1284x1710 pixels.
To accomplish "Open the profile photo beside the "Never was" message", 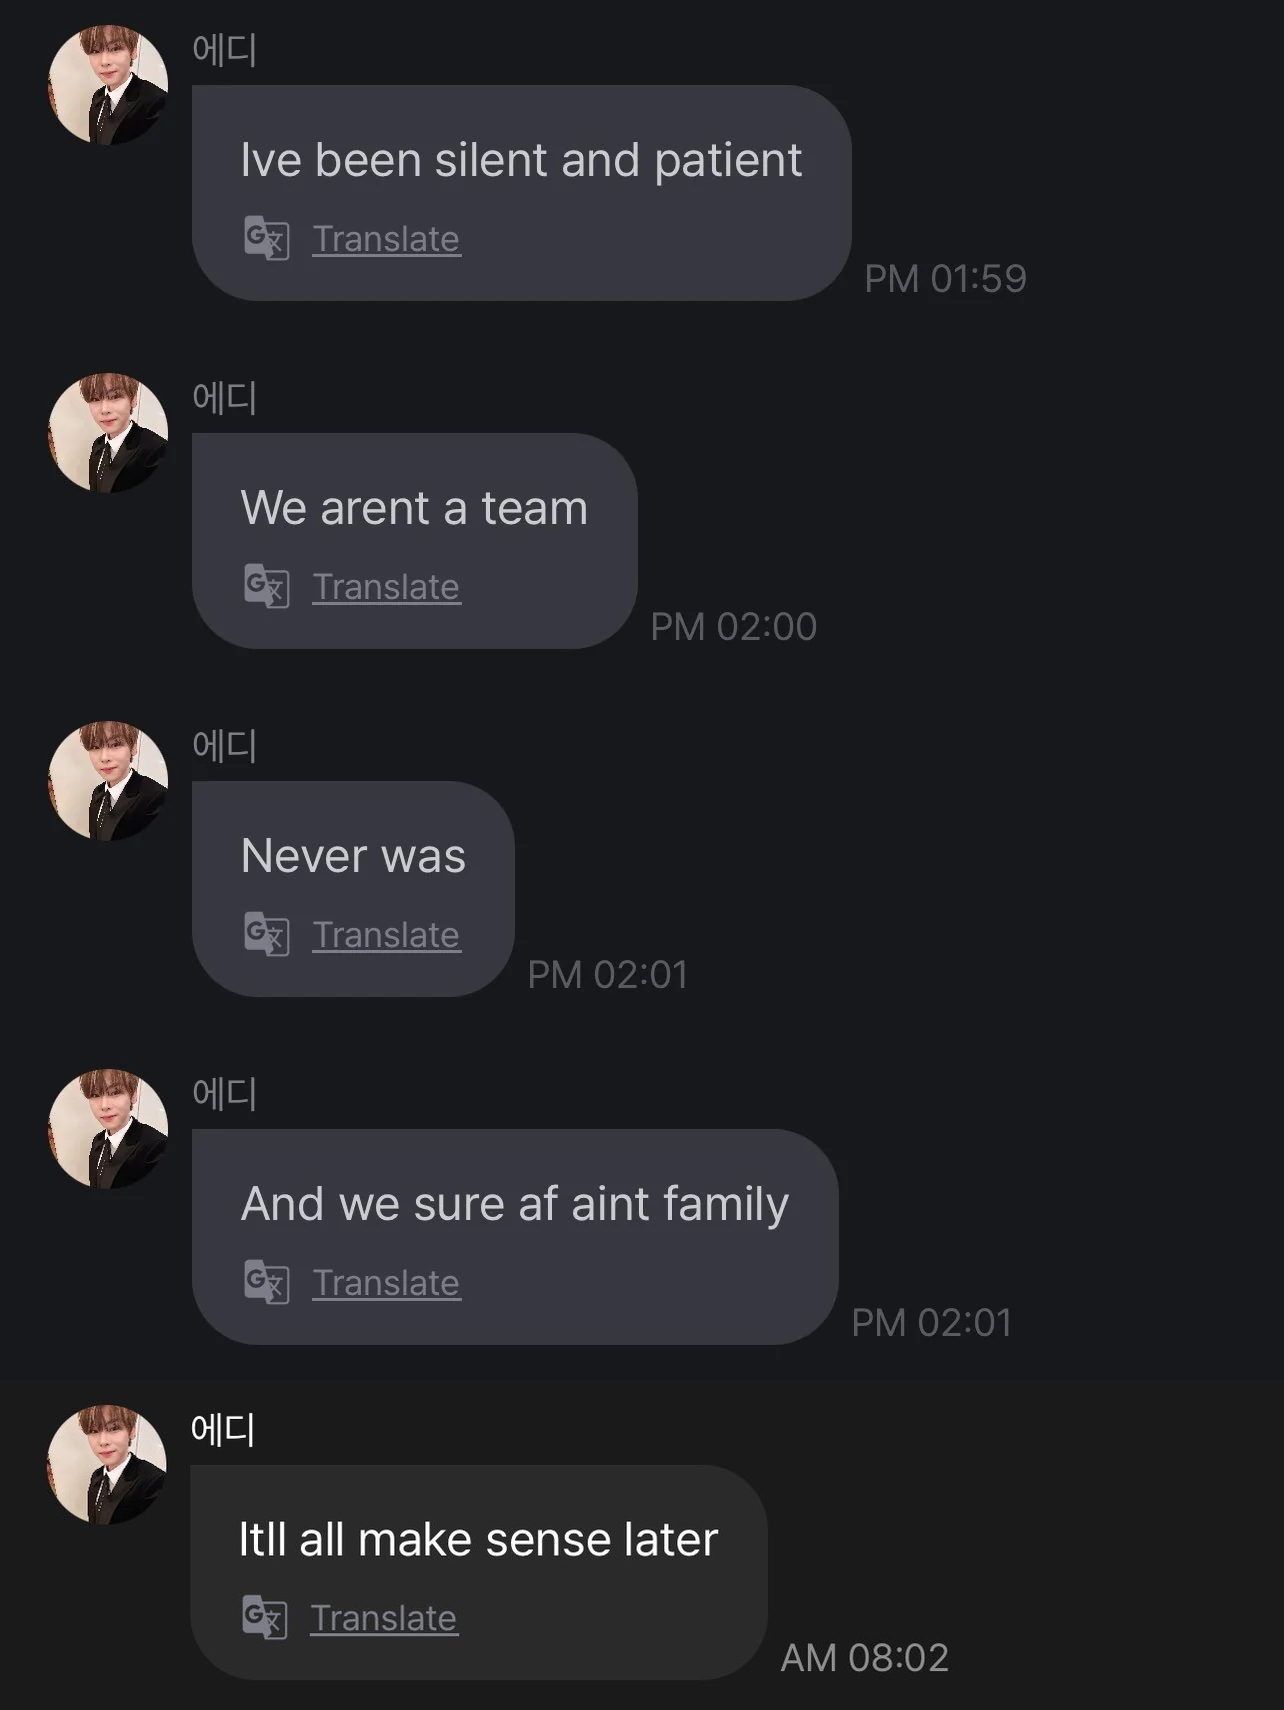I will tap(108, 781).
